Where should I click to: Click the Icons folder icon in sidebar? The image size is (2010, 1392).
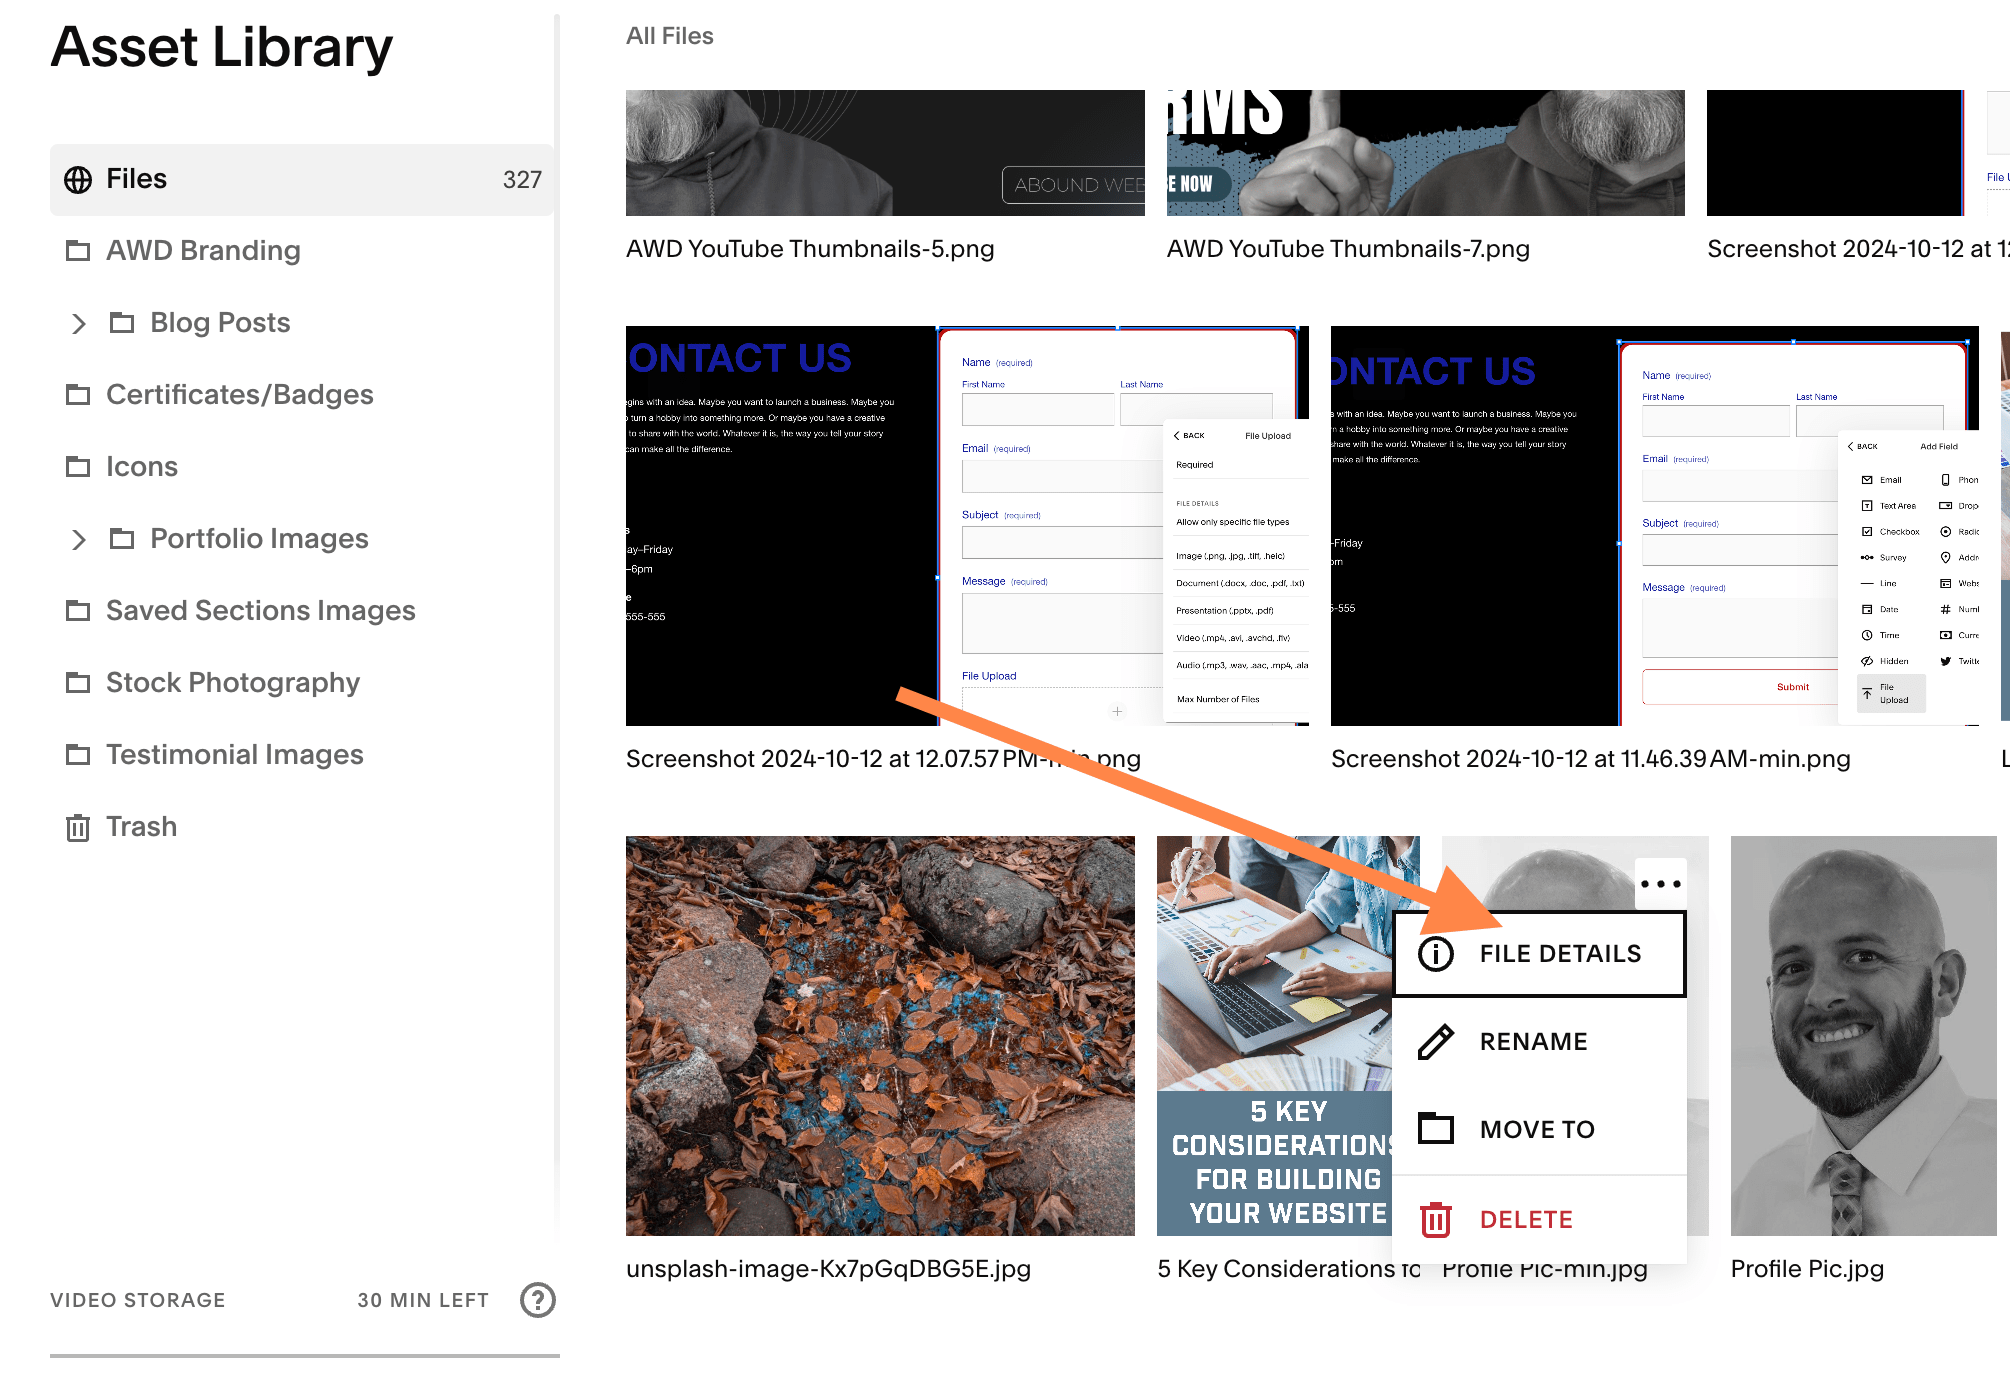point(78,467)
